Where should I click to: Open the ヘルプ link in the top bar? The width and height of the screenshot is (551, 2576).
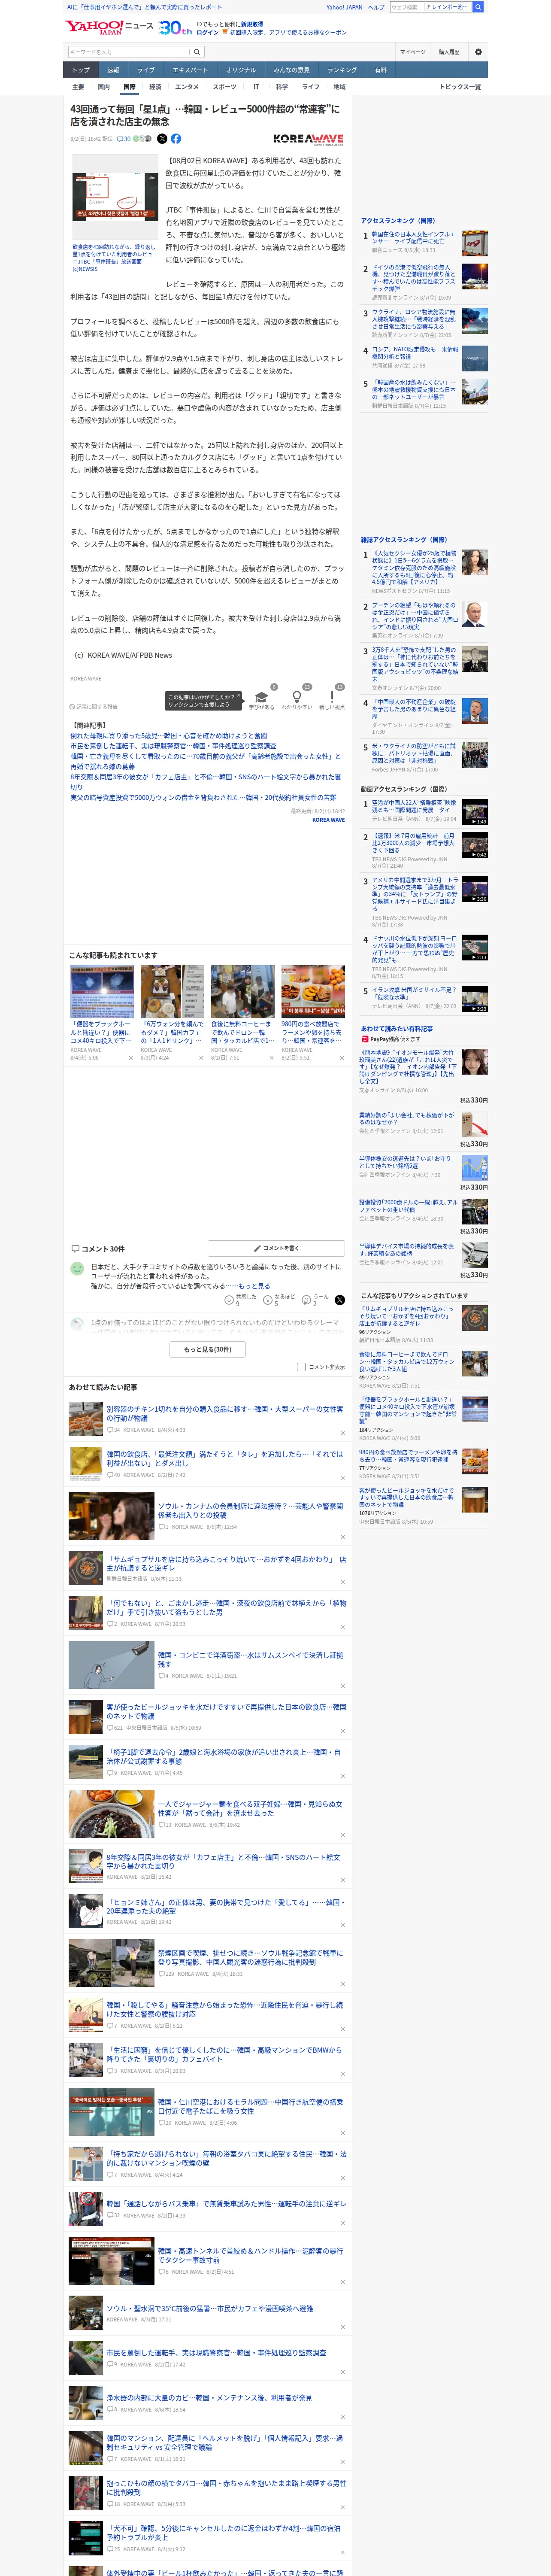tap(376, 7)
